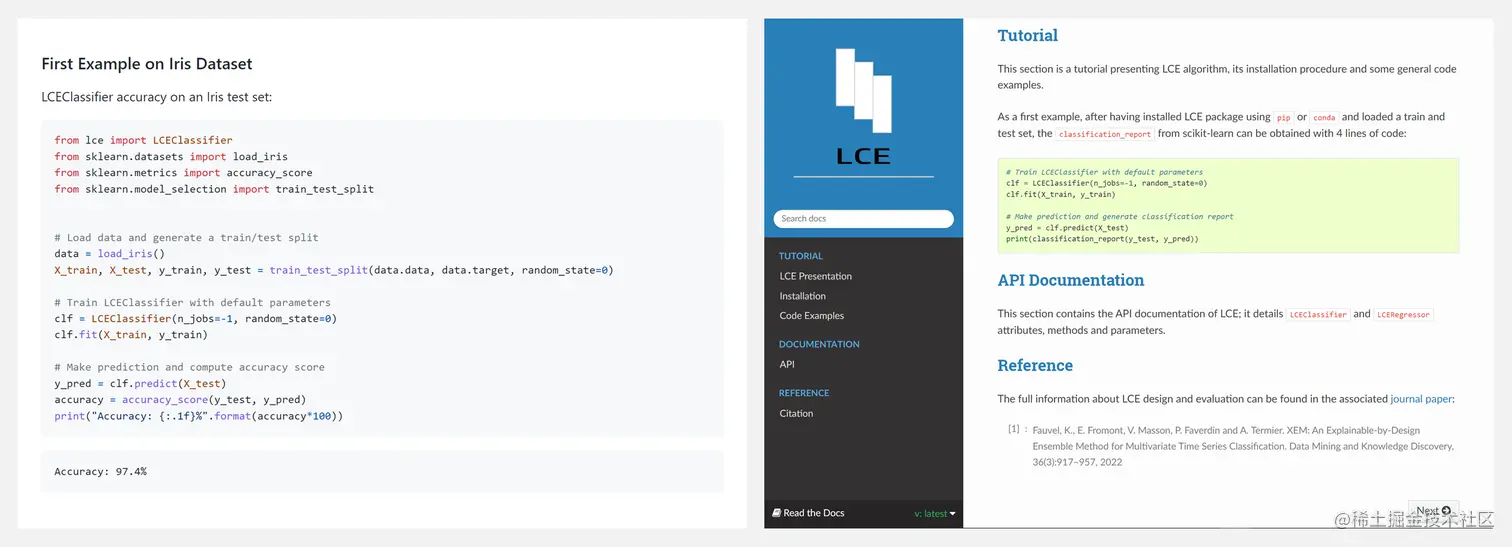Open the Code Examples sidebar page

click(x=811, y=316)
